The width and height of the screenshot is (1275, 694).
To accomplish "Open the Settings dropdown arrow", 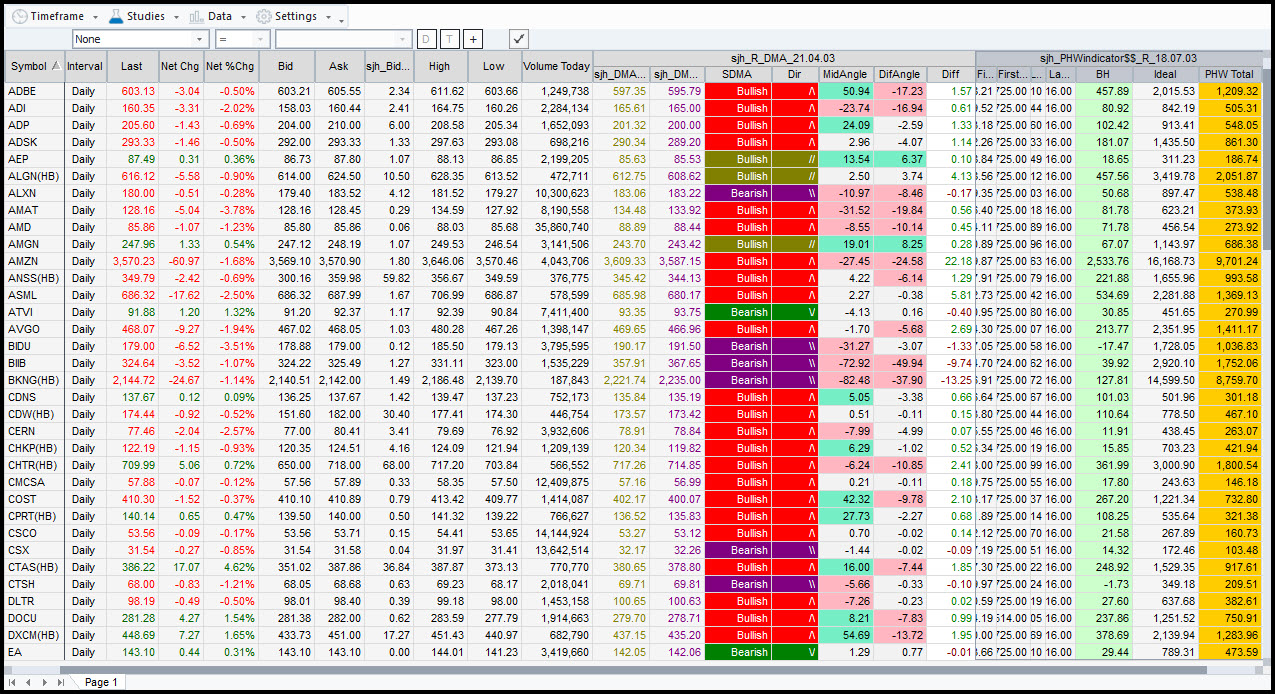I will pyautogui.click(x=328, y=17).
